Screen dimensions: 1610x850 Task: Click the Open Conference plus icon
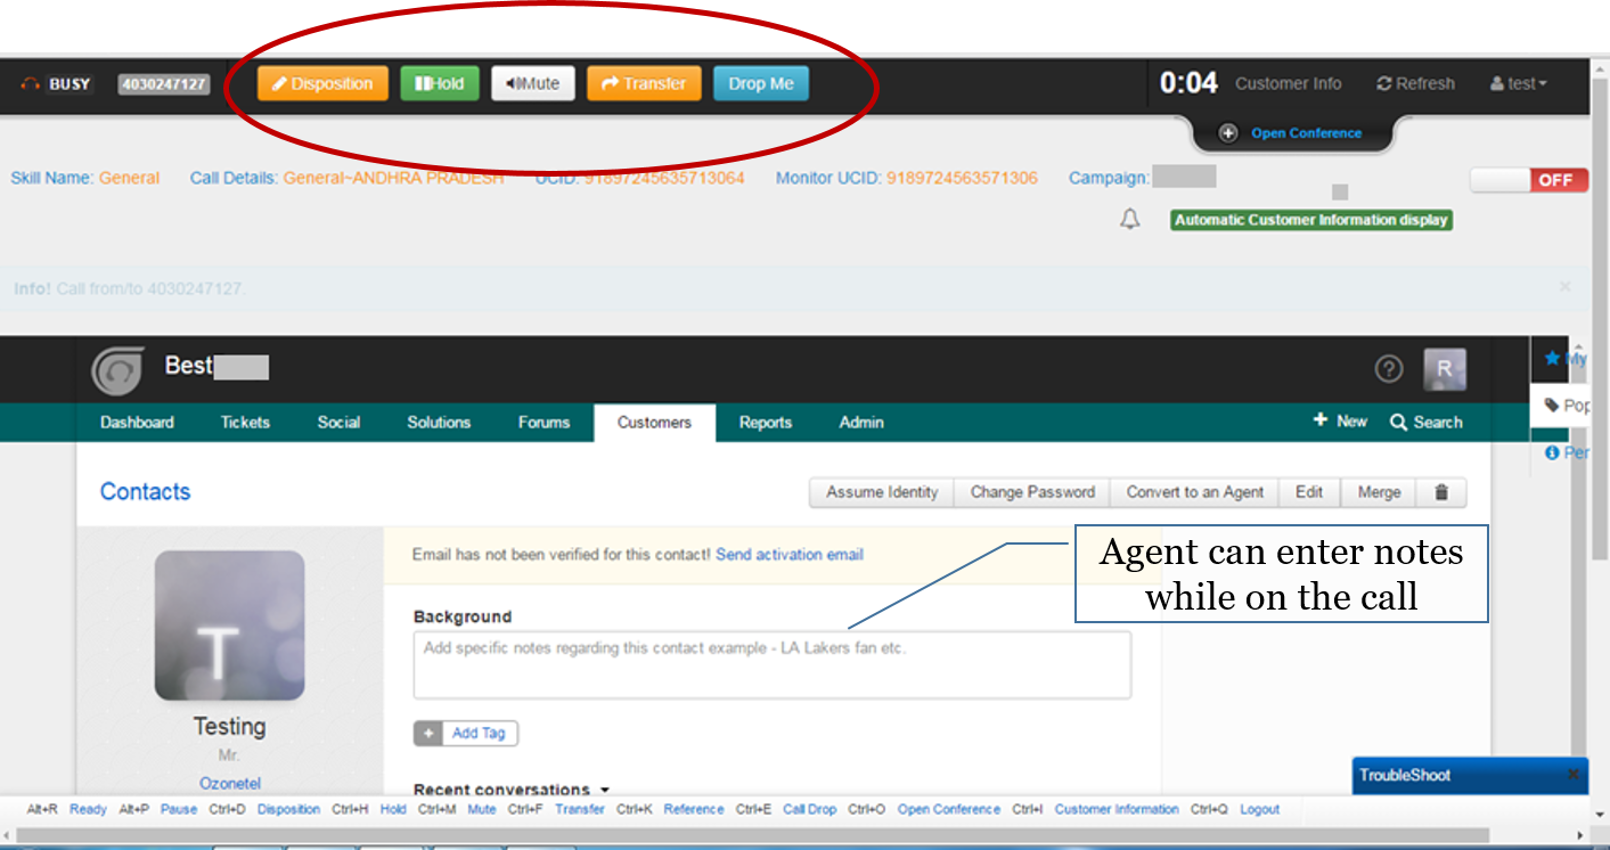(1228, 133)
